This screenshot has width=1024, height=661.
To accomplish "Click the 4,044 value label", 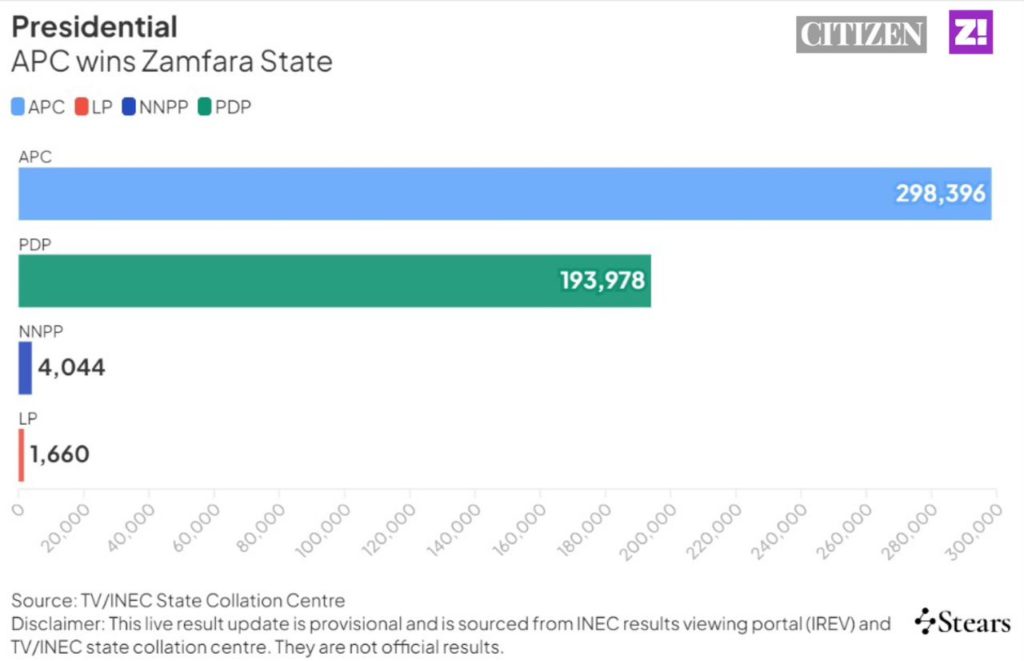I will click(x=71, y=368).
